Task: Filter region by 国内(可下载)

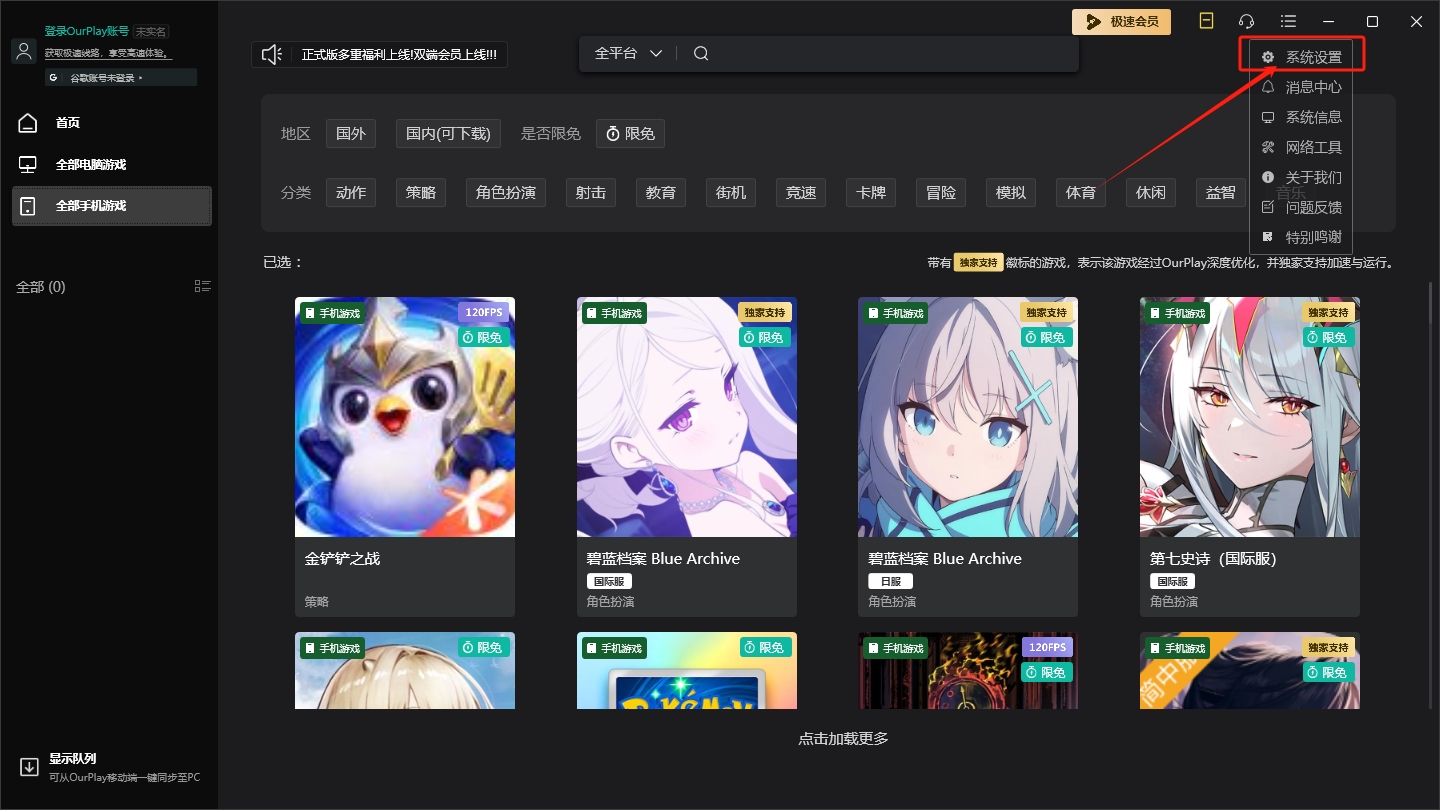Action: (x=448, y=133)
